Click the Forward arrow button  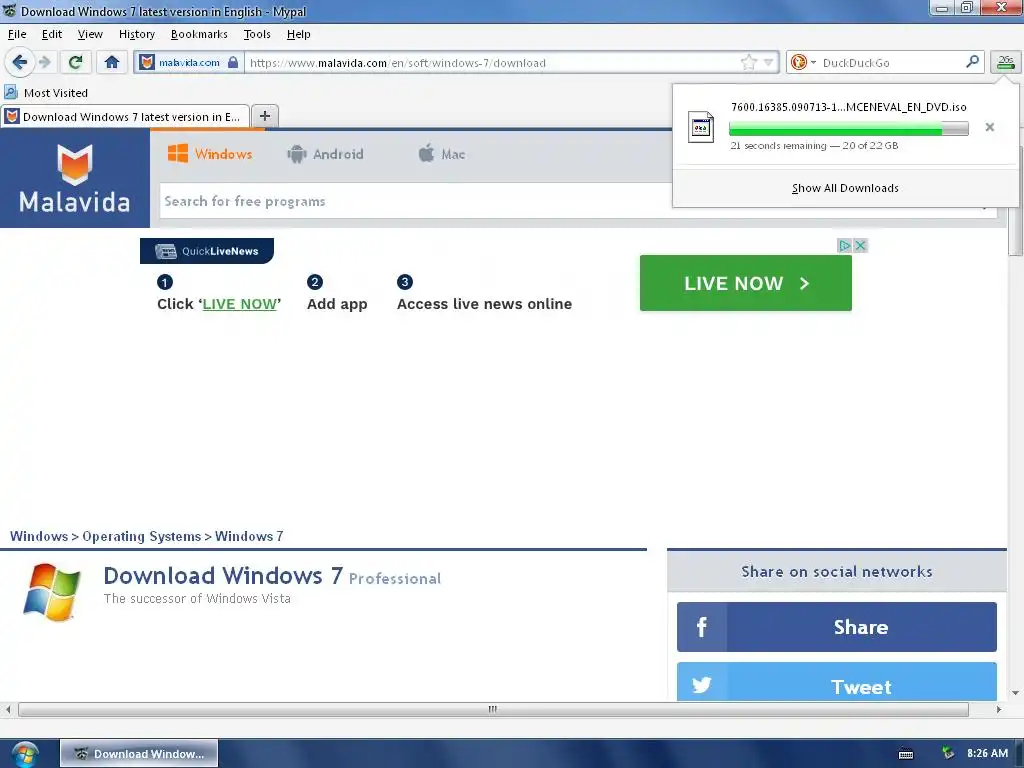pos(44,63)
